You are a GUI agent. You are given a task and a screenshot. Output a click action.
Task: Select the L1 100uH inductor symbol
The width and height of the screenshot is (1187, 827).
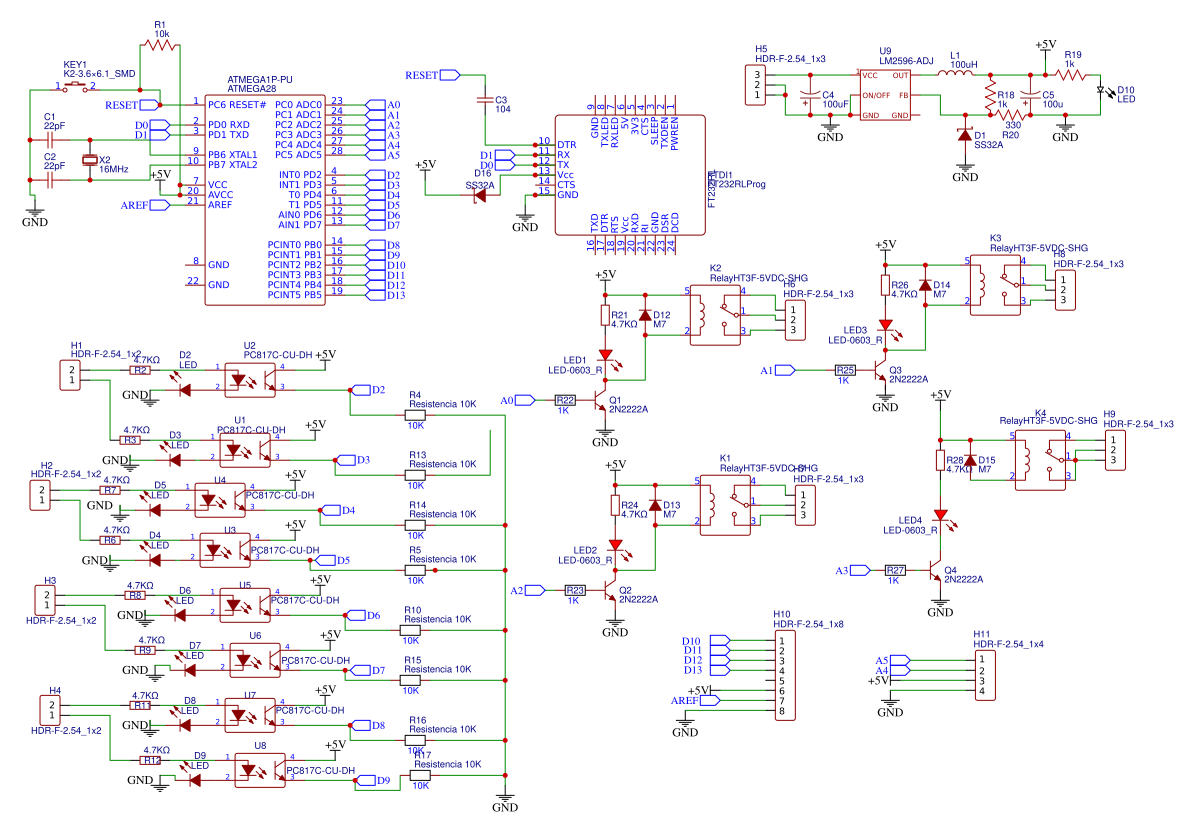pyautogui.click(x=962, y=75)
